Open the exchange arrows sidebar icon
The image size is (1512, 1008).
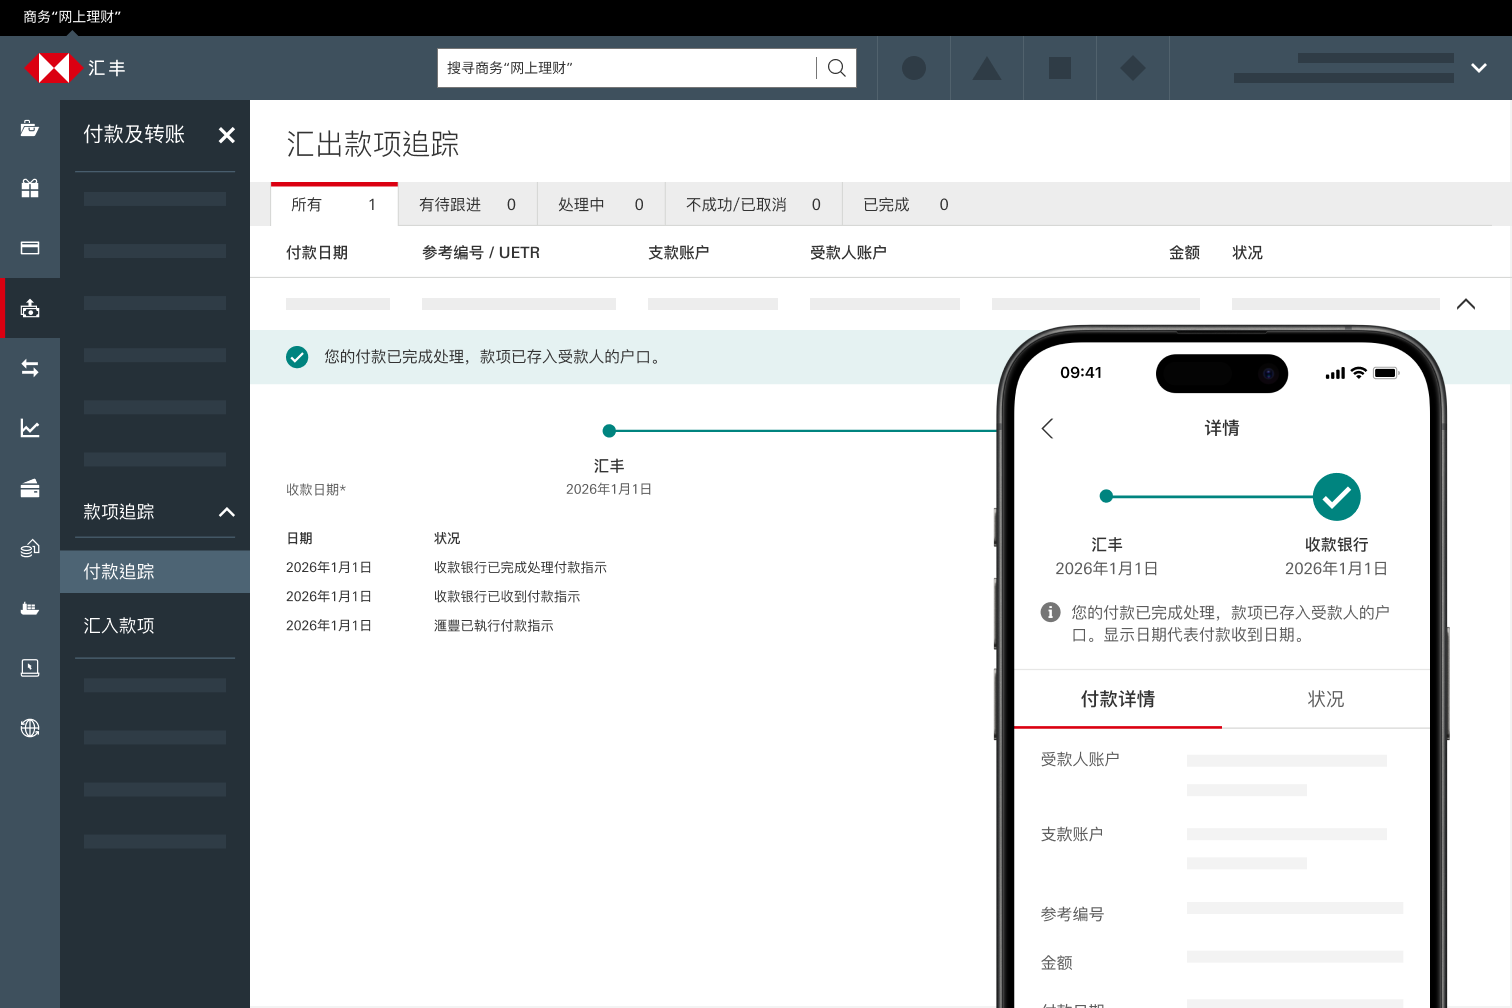tap(30, 368)
